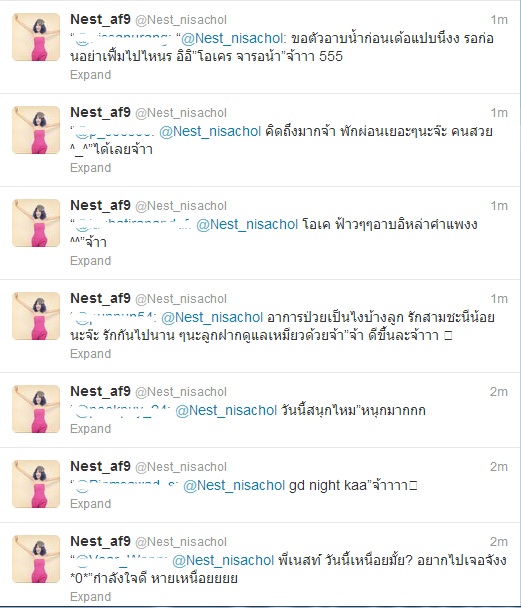This screenshot has width=521, height=608.
Task: Click the avatar on the last tweet
Action: coord(36,559)
